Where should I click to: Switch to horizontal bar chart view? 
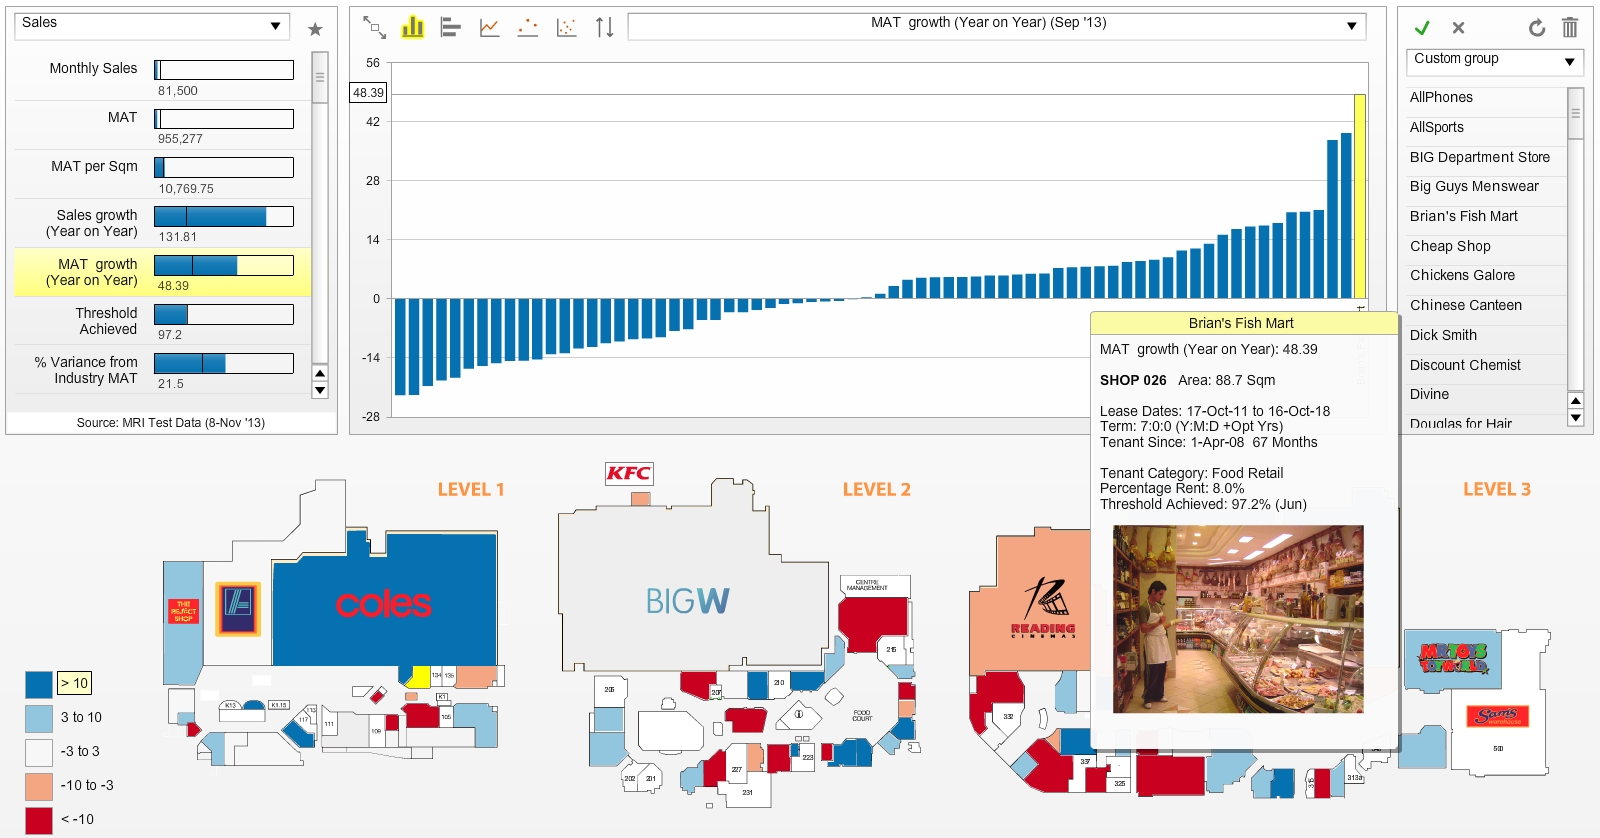[451, 28]
